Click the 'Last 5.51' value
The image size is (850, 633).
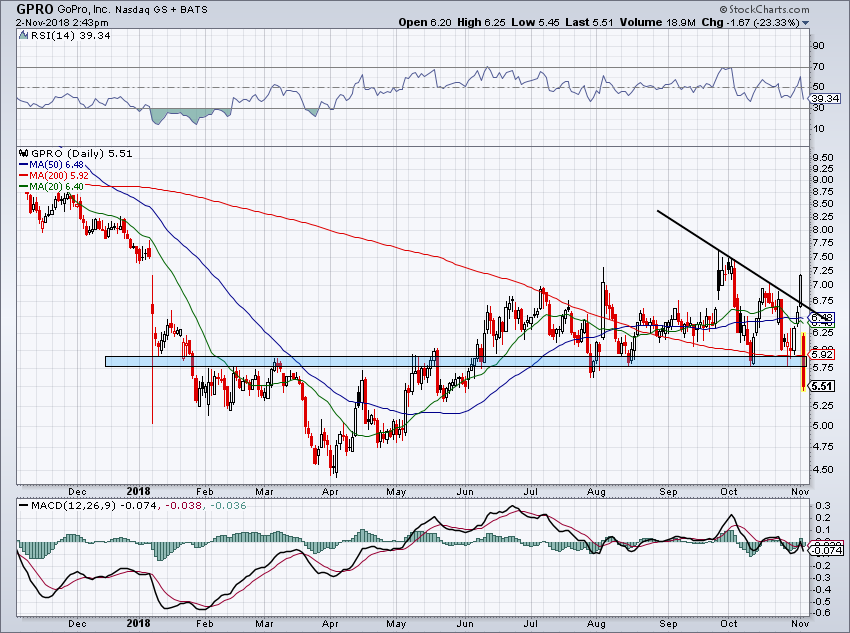point(589,22)
